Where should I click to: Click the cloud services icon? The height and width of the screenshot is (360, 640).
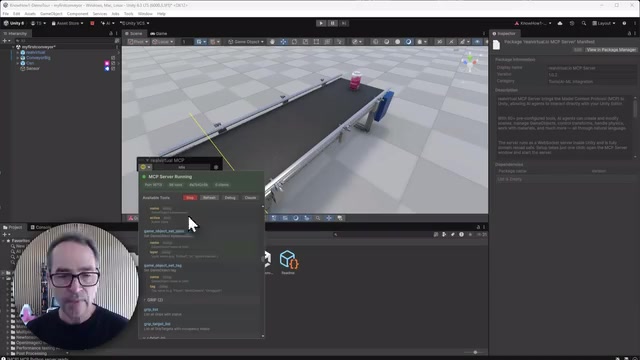pyautogui.click(x=560, y=23)
